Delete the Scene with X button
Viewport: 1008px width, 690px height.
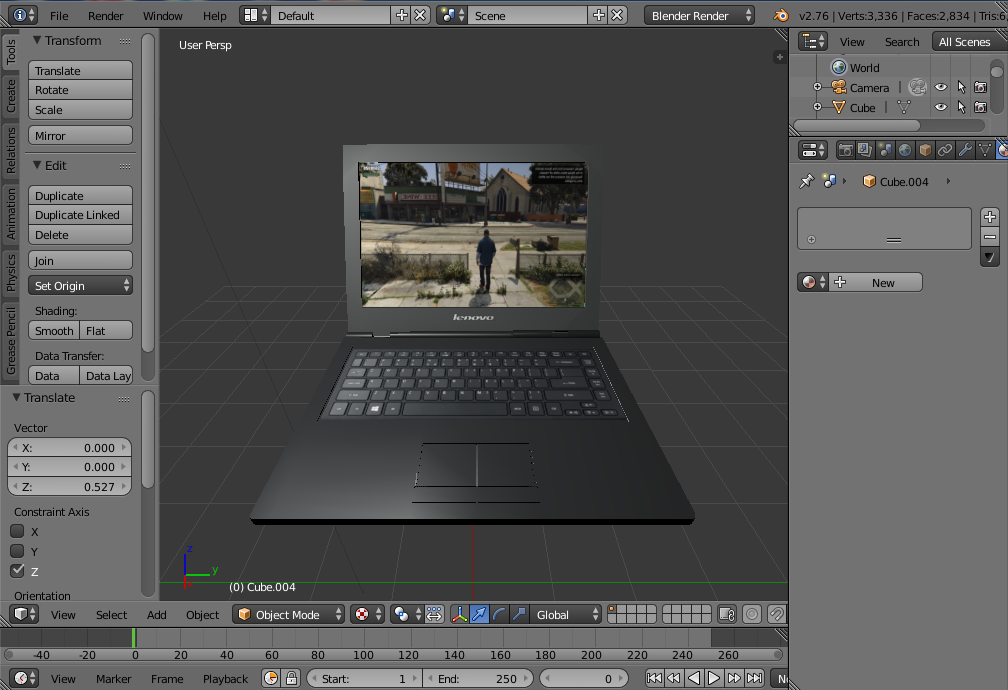coord(617,15)
